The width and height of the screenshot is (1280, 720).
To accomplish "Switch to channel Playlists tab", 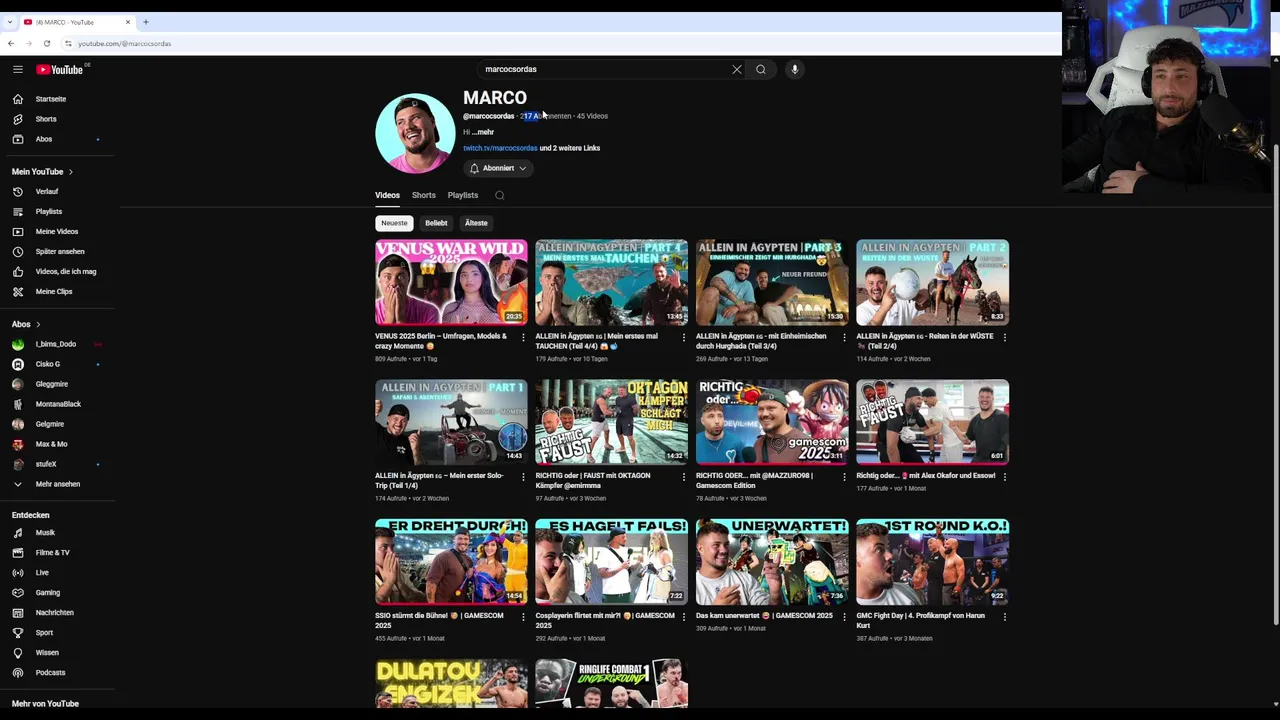I will point(463,195).
